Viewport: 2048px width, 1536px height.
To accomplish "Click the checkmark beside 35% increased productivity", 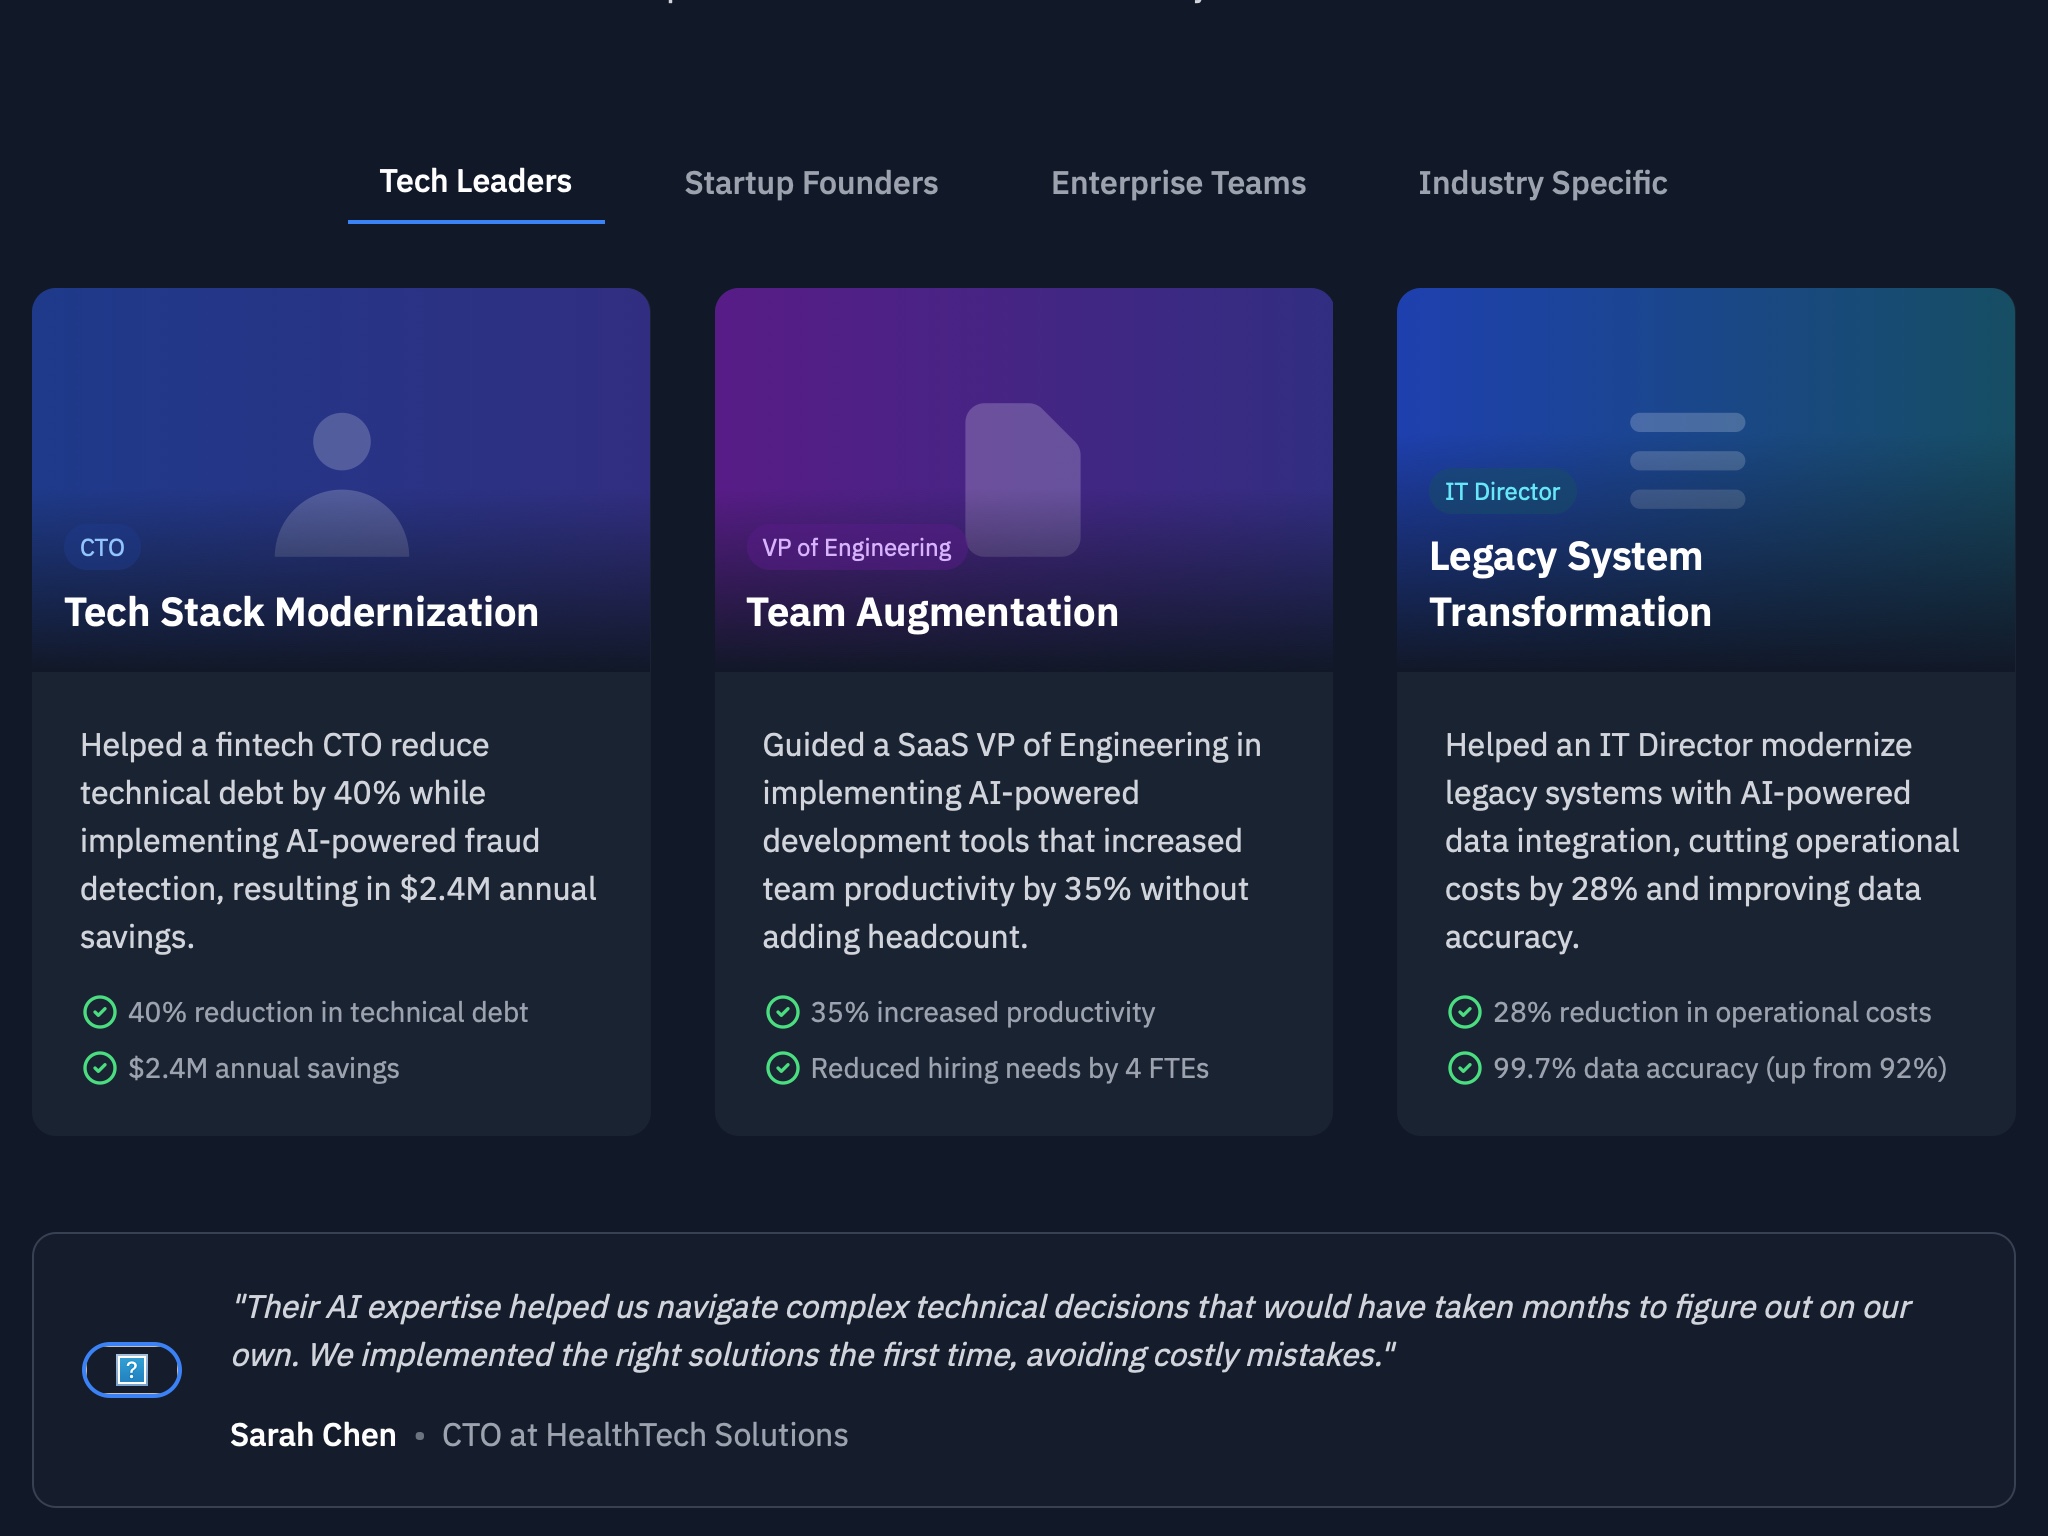I will pyautogui.click(x=782, y=1012).
